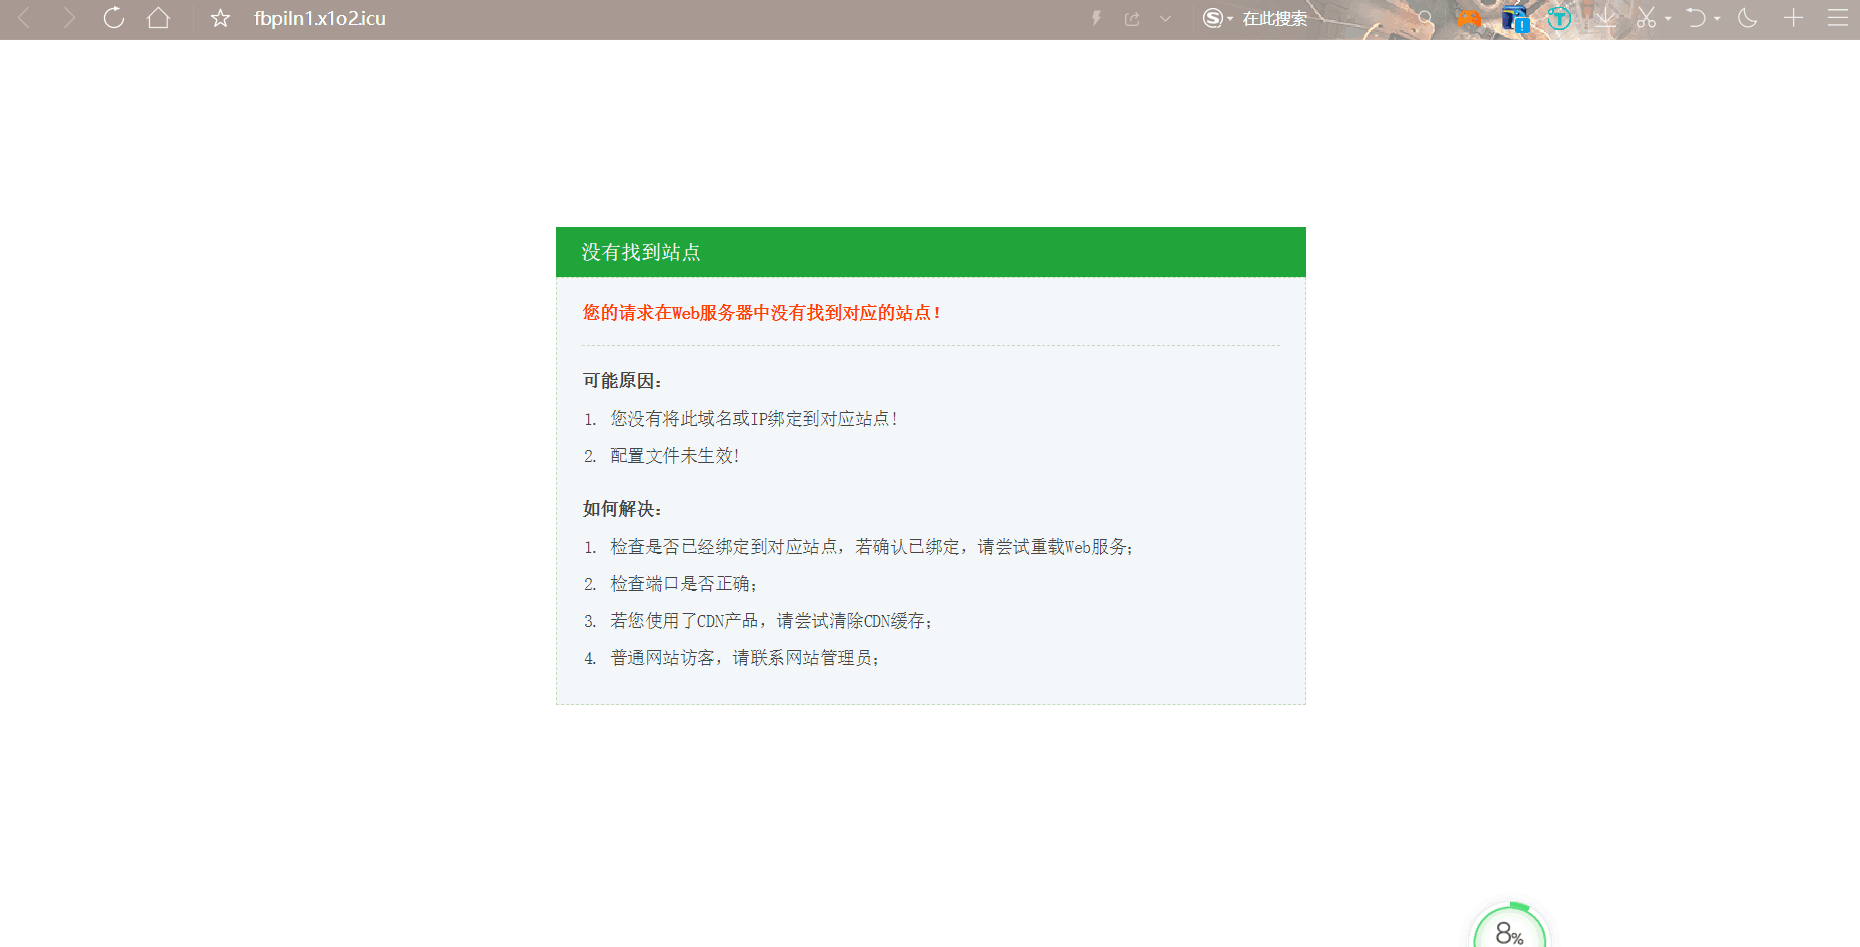Open the downloads arrow icon

click(x=1605, y=18)
